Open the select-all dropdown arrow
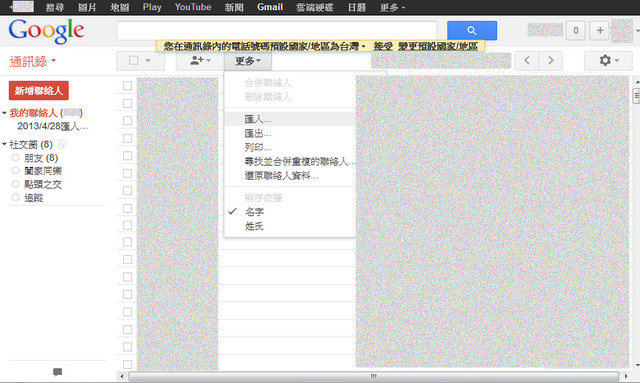Screen dimensions: 640x383 coord(148,61)
